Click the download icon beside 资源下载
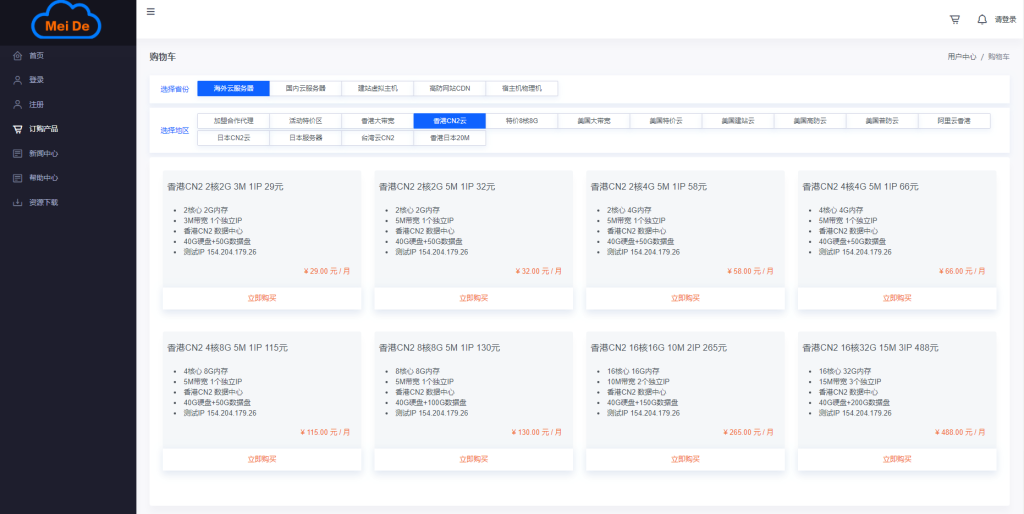This screenshot has width=1024, height=514. [x=17, y=202]
